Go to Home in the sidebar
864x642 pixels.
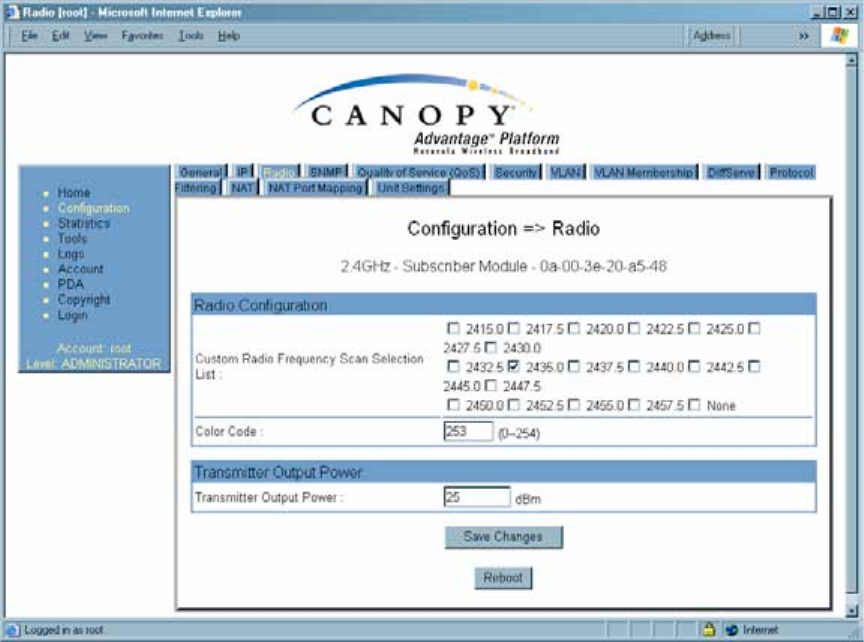74,193
